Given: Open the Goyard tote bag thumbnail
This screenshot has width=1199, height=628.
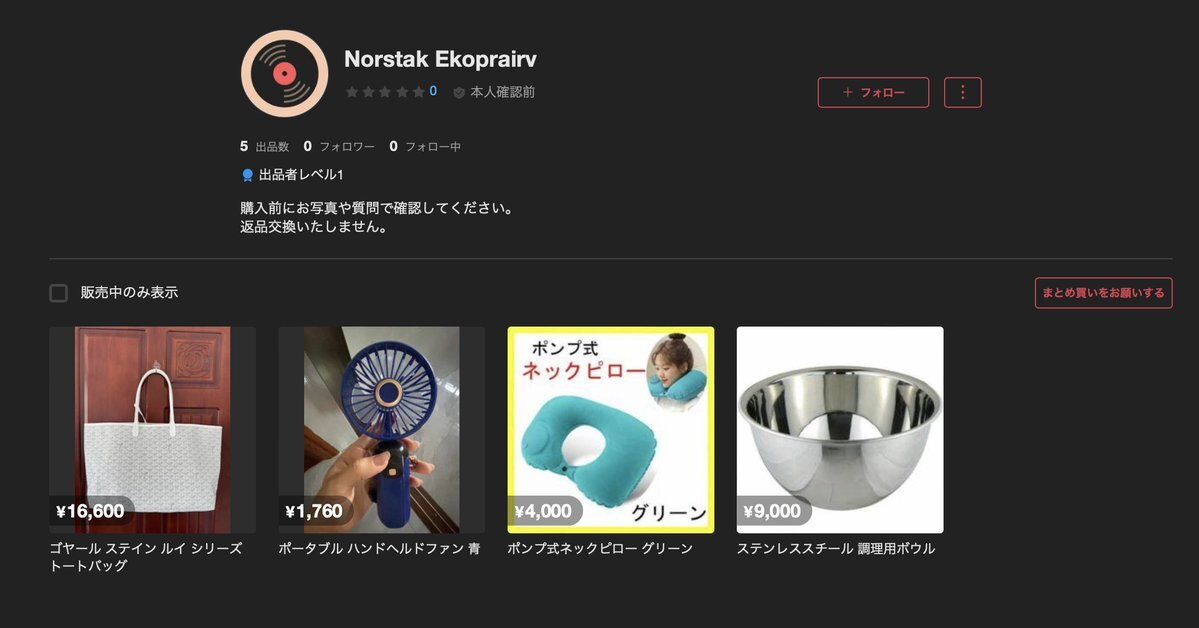Looking at the screenshot, I should (152, 430).
